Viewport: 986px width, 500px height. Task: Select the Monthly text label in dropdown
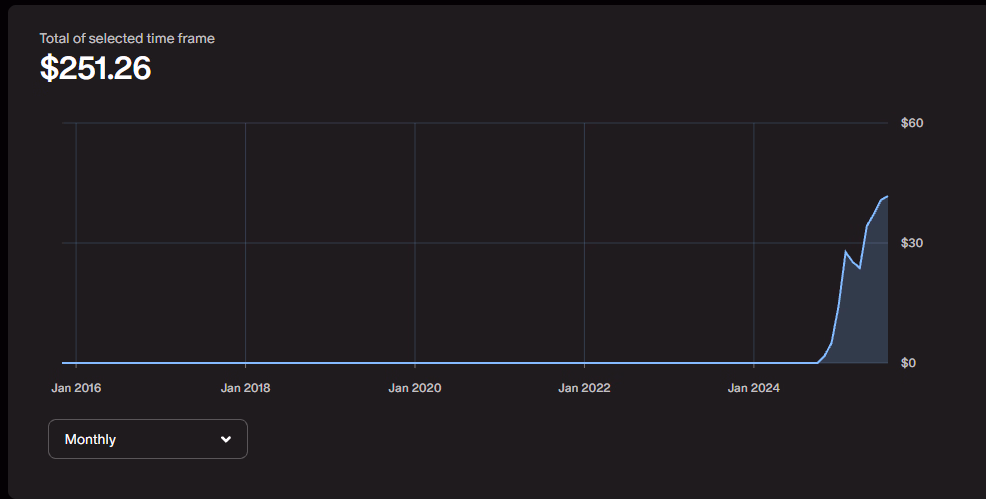[90, 439]
